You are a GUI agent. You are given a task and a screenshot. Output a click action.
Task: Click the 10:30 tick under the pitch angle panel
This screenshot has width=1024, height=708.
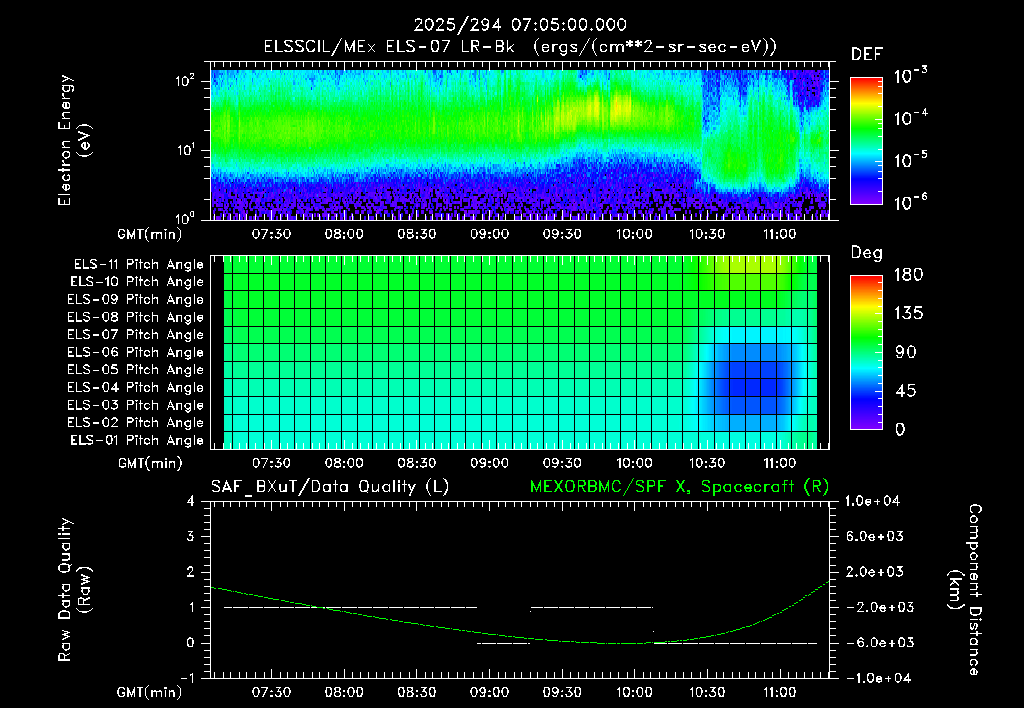point(707,463)
